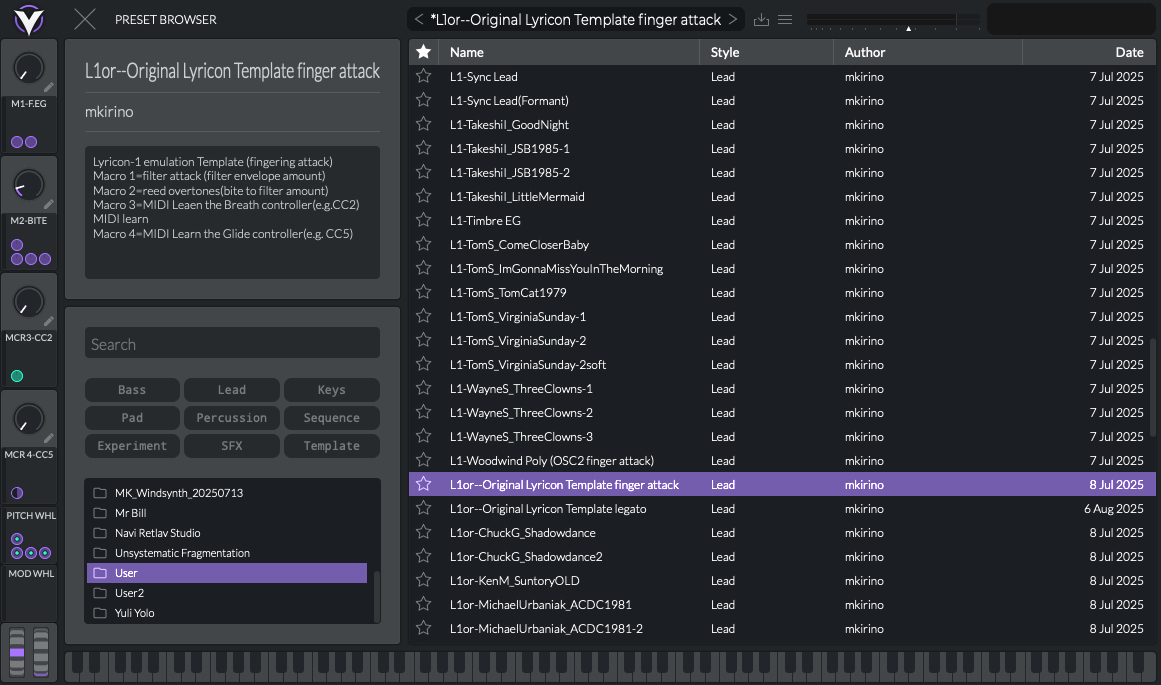
Task: Click the MCR3-CC2 macro knob
Action: tap(29, 303)
